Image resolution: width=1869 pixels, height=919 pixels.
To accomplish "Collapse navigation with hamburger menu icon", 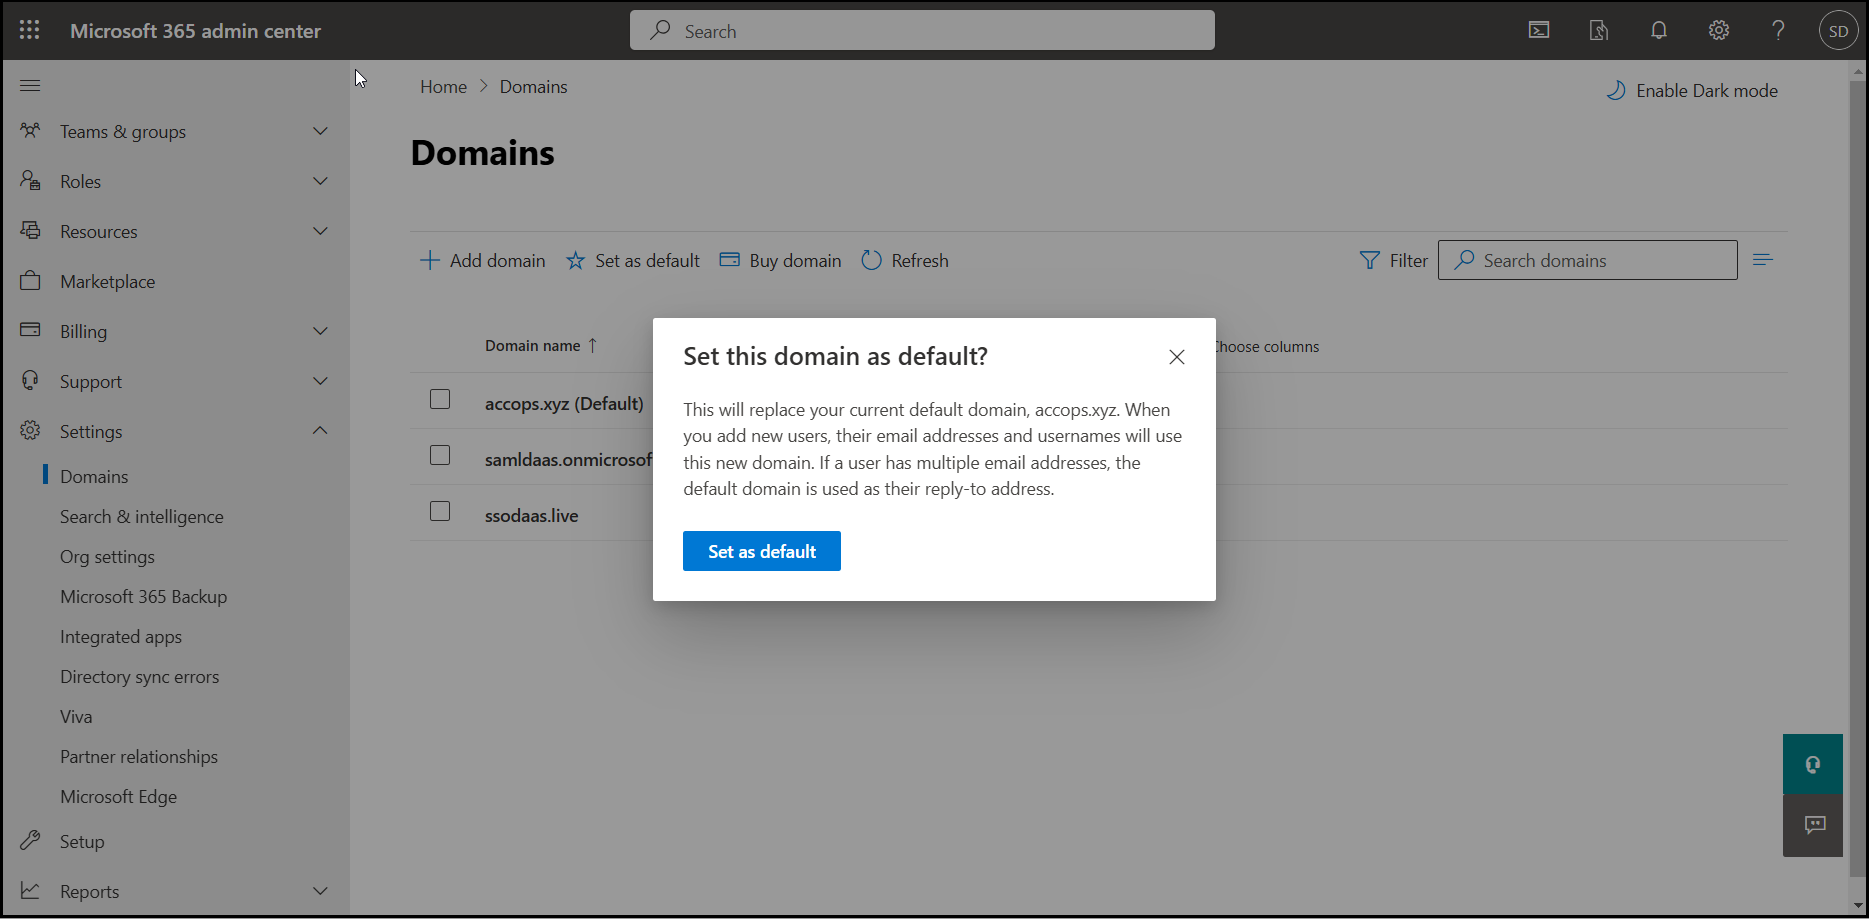I will coord(30,86).
